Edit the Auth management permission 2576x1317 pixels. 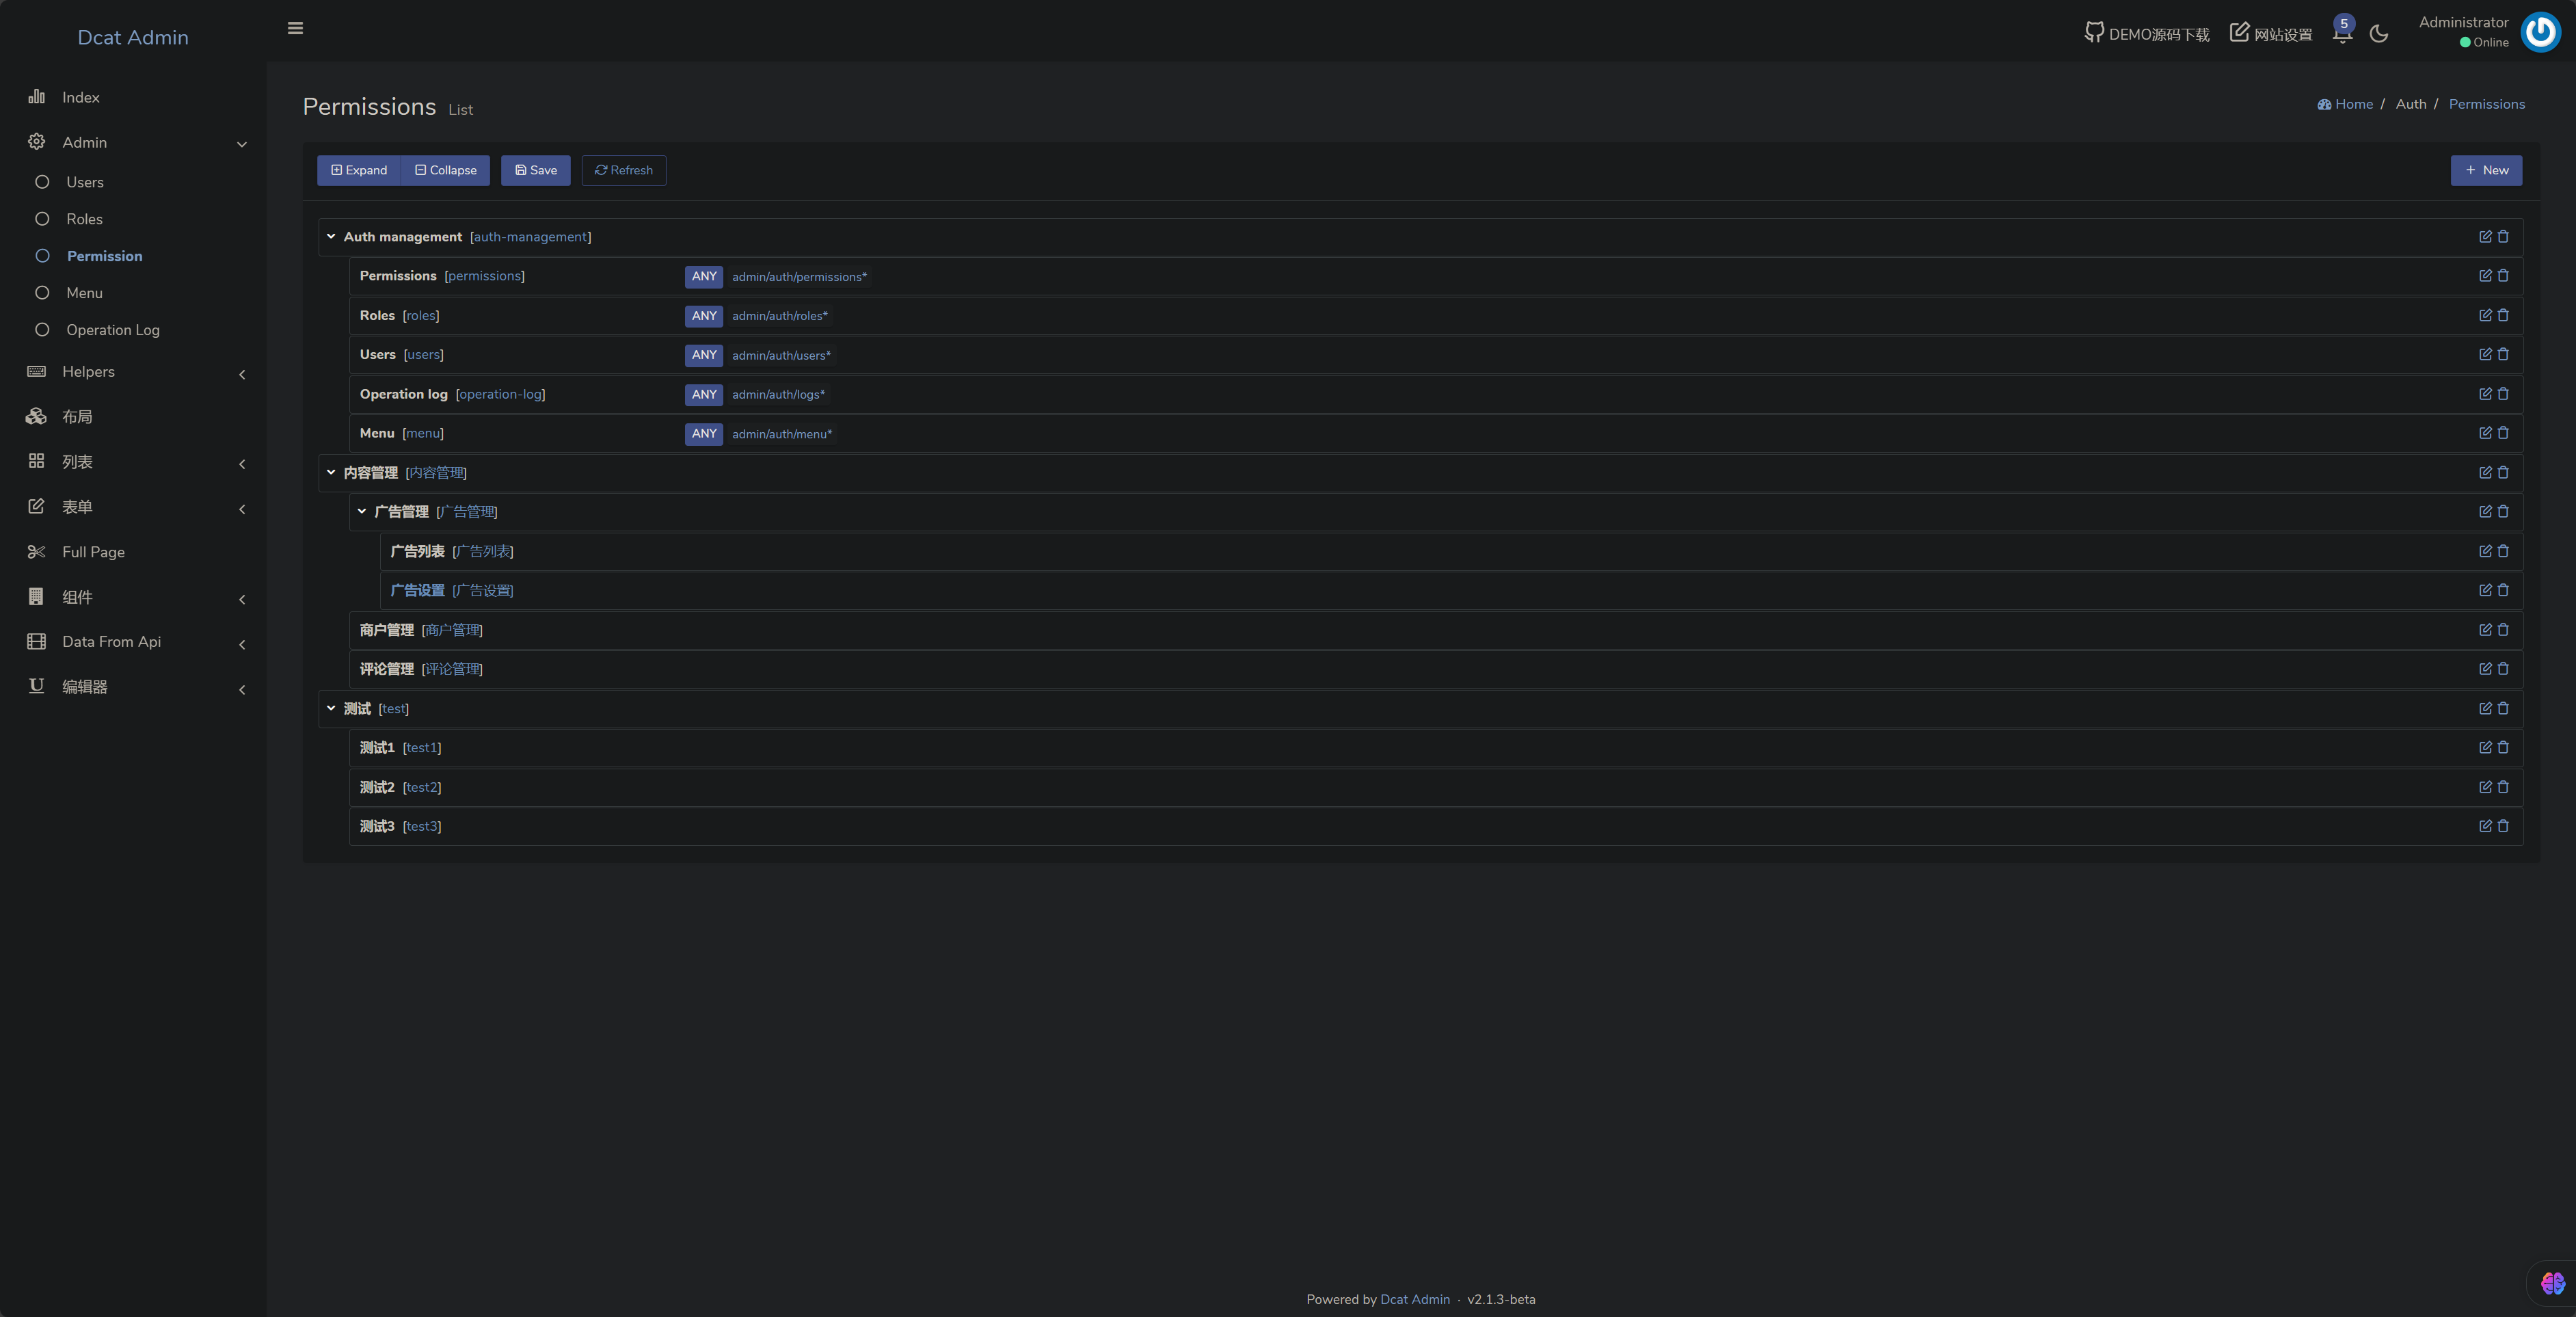tap(2485, 237)
